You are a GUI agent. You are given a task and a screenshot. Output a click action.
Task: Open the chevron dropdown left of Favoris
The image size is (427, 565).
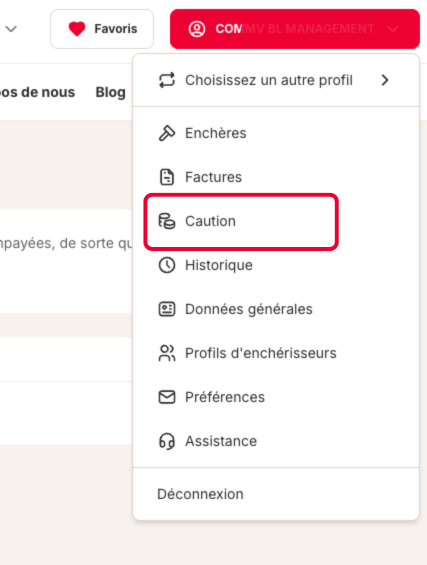[x=12, y=29]
